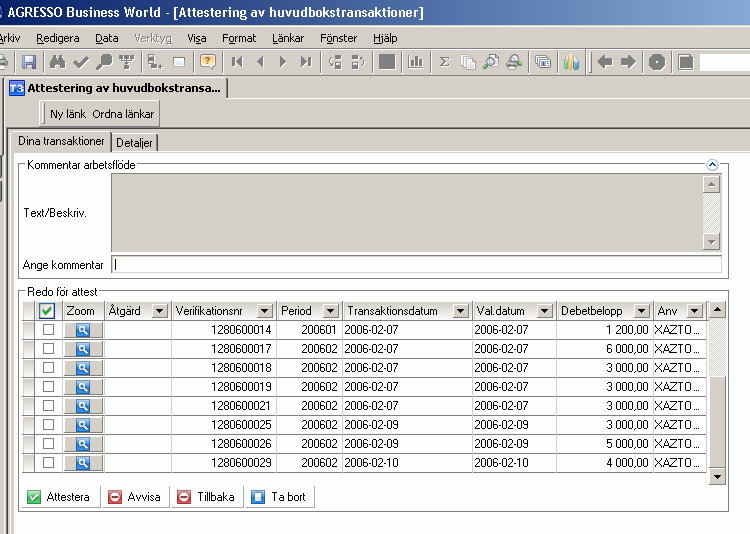Open the Länkar menu

(288, 38)
